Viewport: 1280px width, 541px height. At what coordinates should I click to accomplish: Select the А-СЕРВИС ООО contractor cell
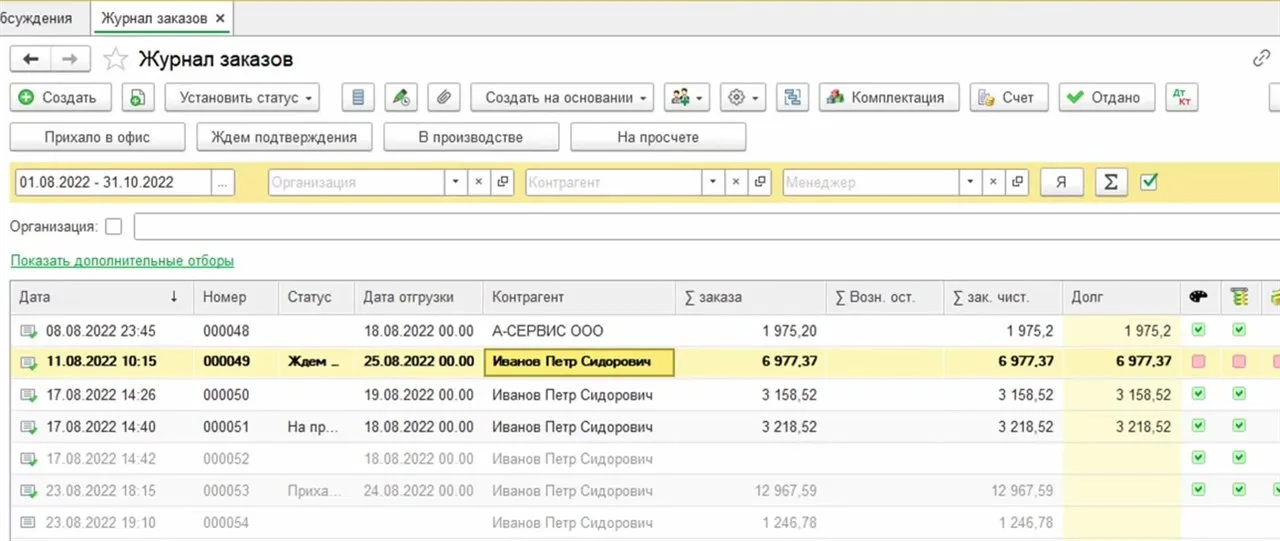coord(579,331)
